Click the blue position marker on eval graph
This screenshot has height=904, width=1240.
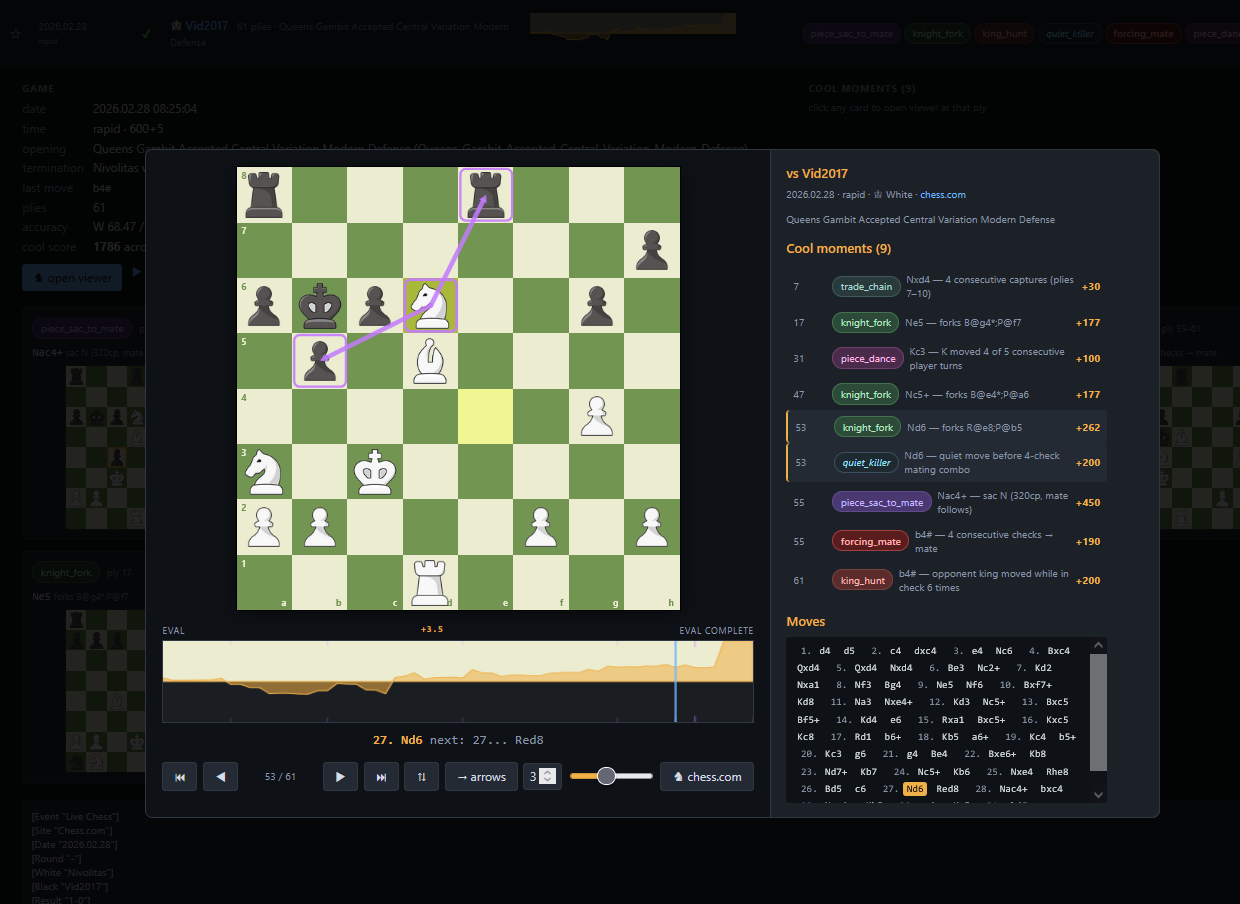pos(675,681)
